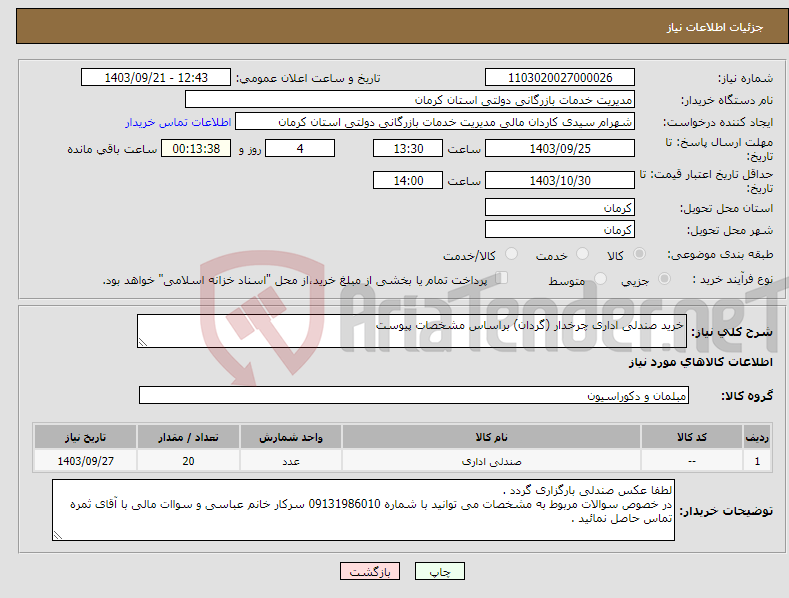
Task: Click the کد کالا column header
Action: click(692, 437)
